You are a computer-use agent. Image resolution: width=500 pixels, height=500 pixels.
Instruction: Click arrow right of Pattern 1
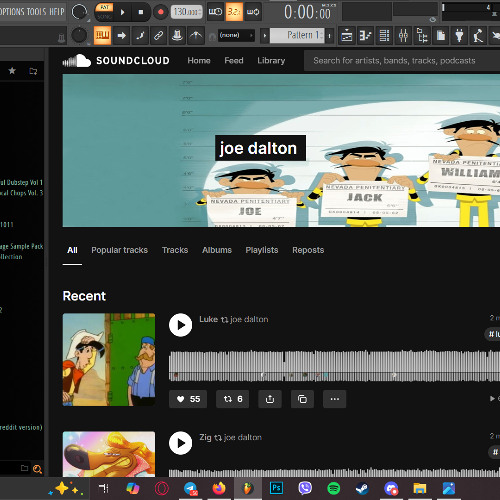[329, 35]
